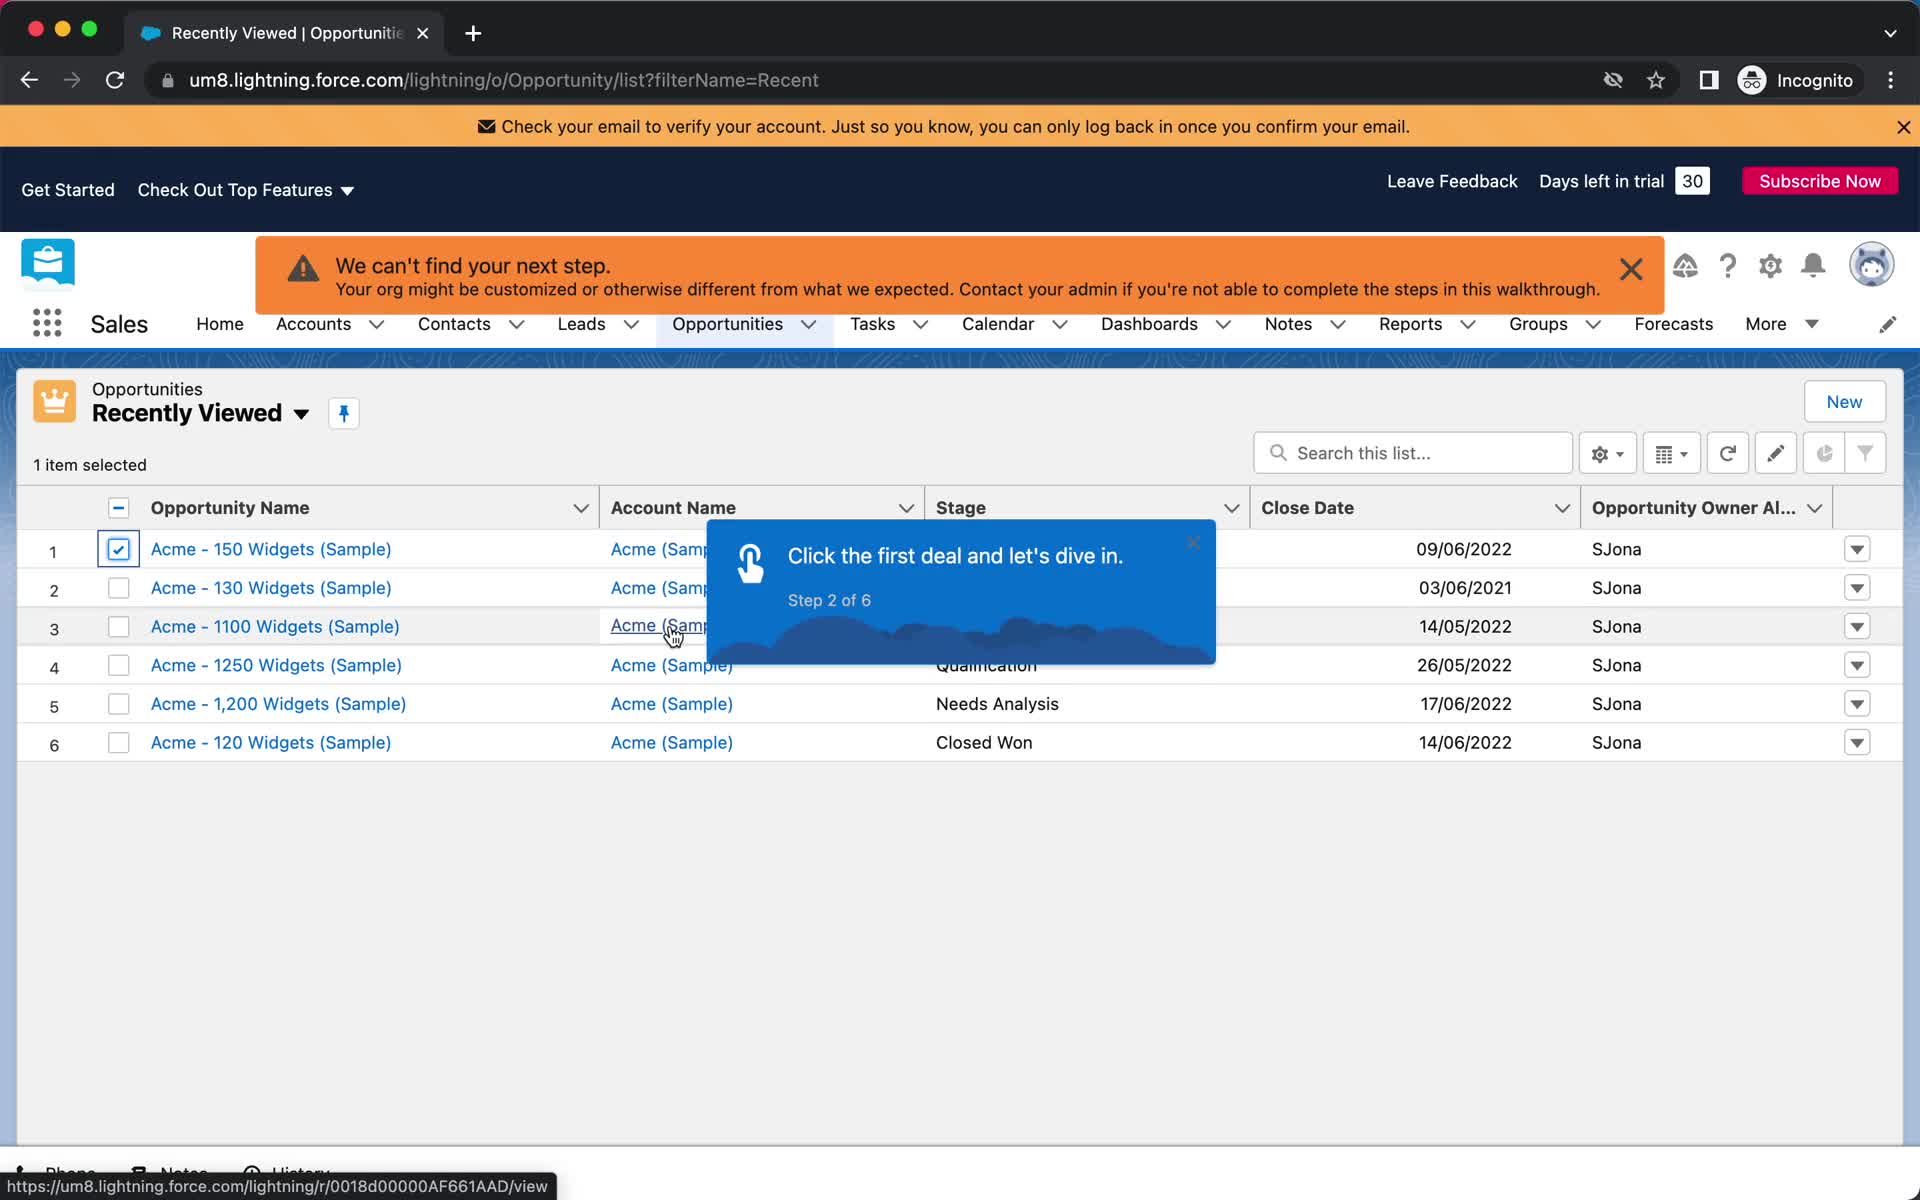The height and width of the screenshot is (1200, 1920).
Task: Open the Trailhead guidance center icon
Action: click(1685, 266)
